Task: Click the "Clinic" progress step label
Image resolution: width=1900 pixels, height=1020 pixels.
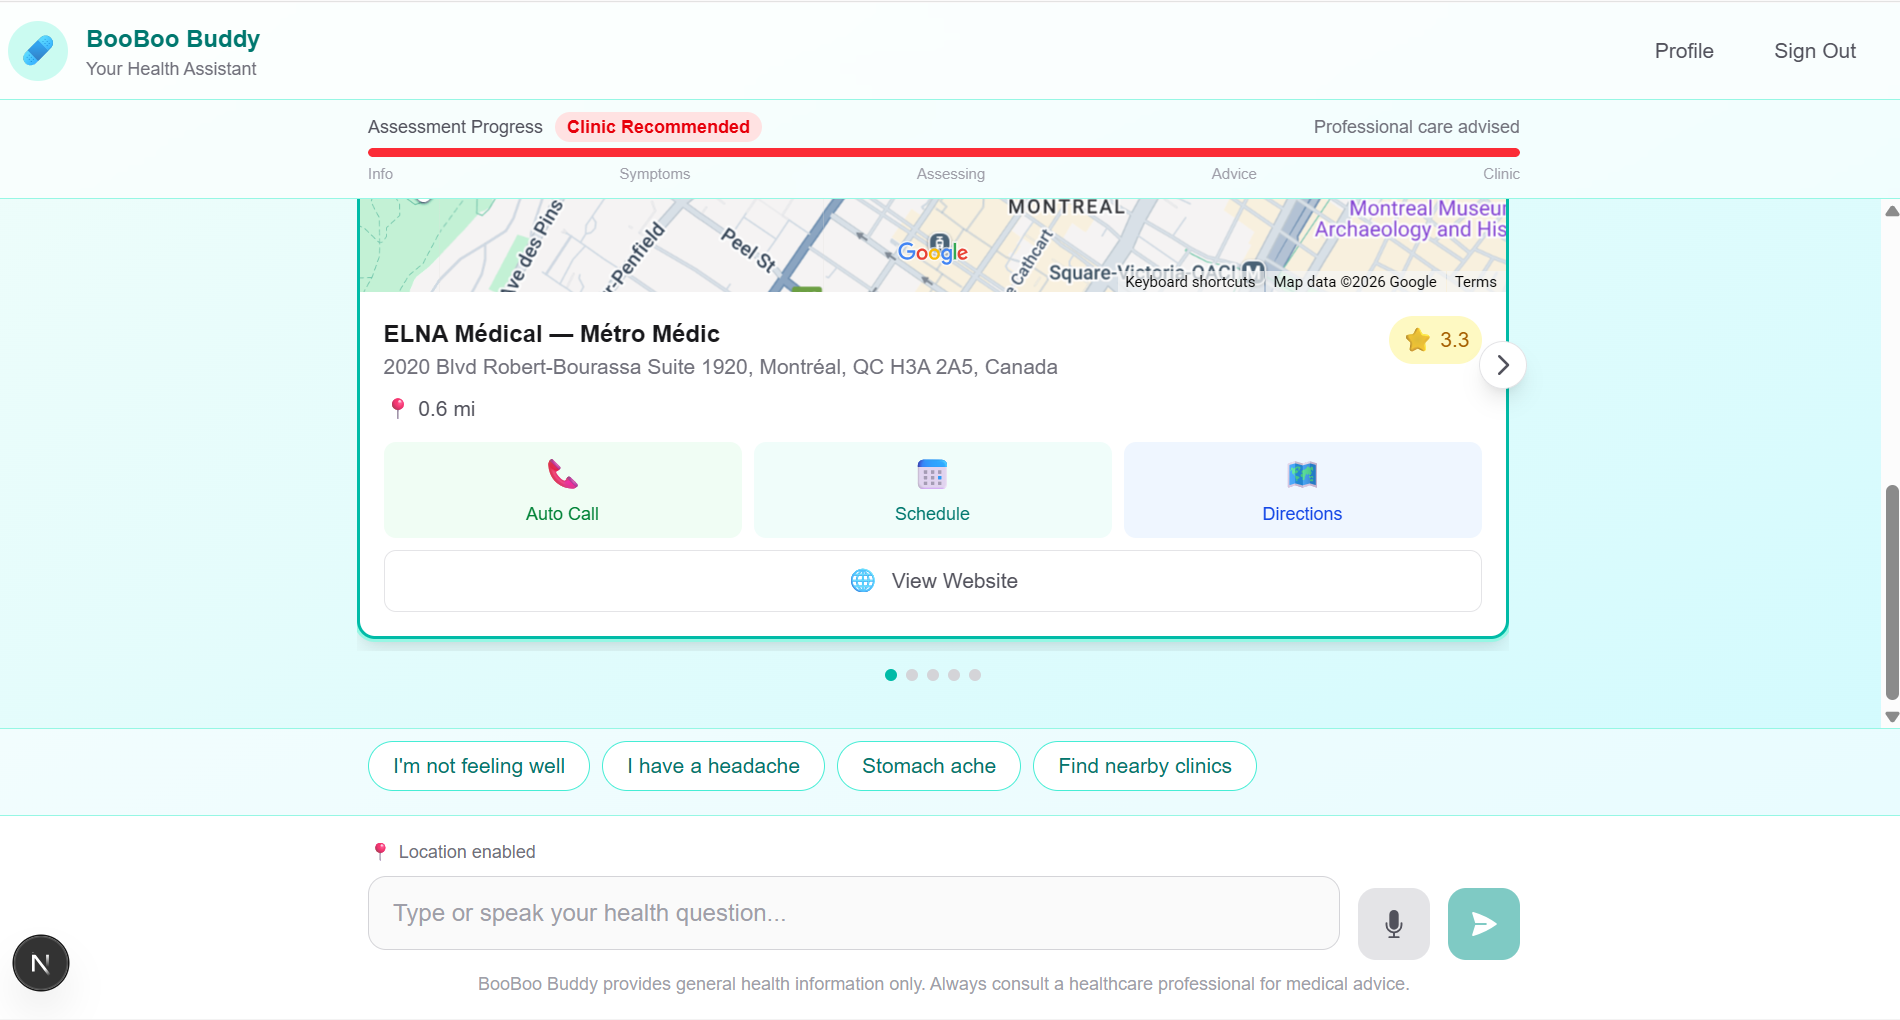Action: (x=1501, y=174)
